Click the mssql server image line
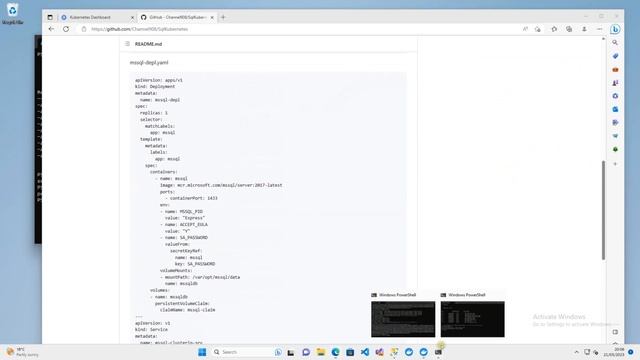This screenshot has height=360, width=640. 221,185
